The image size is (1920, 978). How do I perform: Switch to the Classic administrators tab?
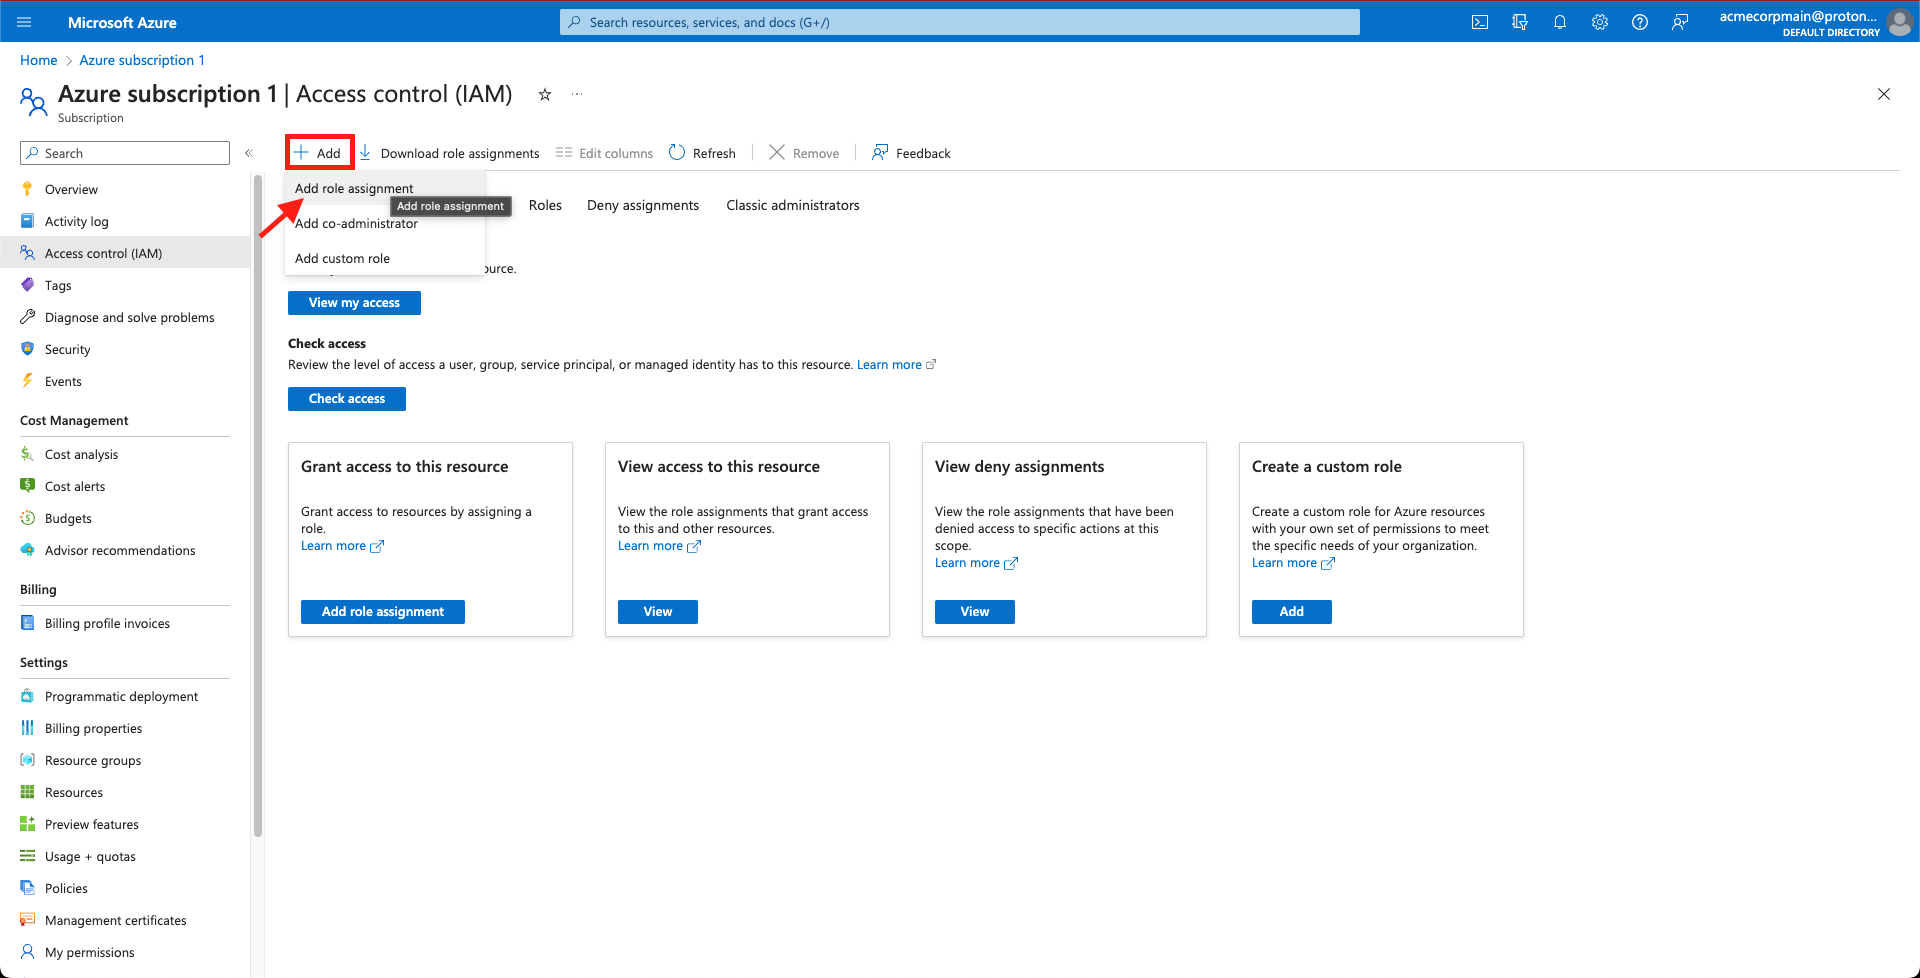(793, 205)
